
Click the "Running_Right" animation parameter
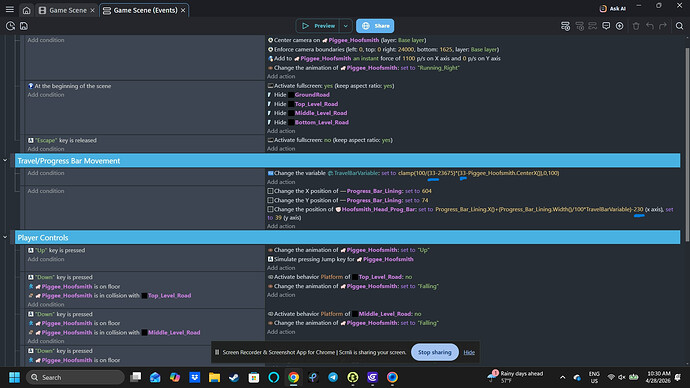coord(438,68)
